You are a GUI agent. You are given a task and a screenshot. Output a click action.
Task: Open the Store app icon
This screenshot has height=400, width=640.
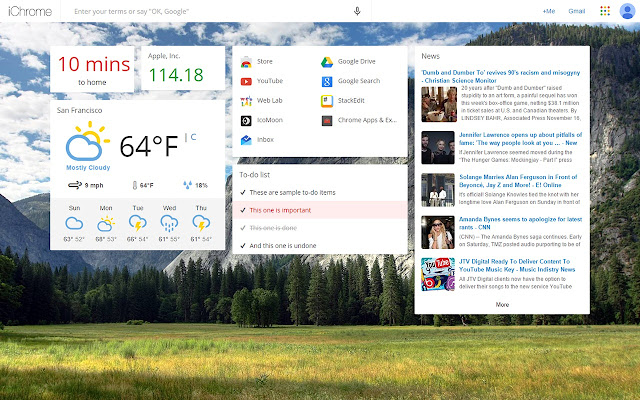[x=246, y=62]
